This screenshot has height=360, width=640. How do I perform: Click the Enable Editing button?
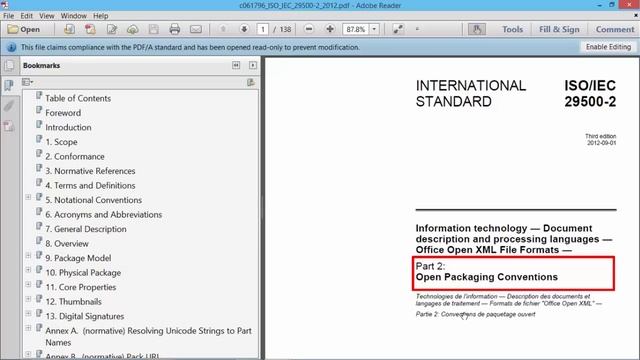(x=608, y=47)
